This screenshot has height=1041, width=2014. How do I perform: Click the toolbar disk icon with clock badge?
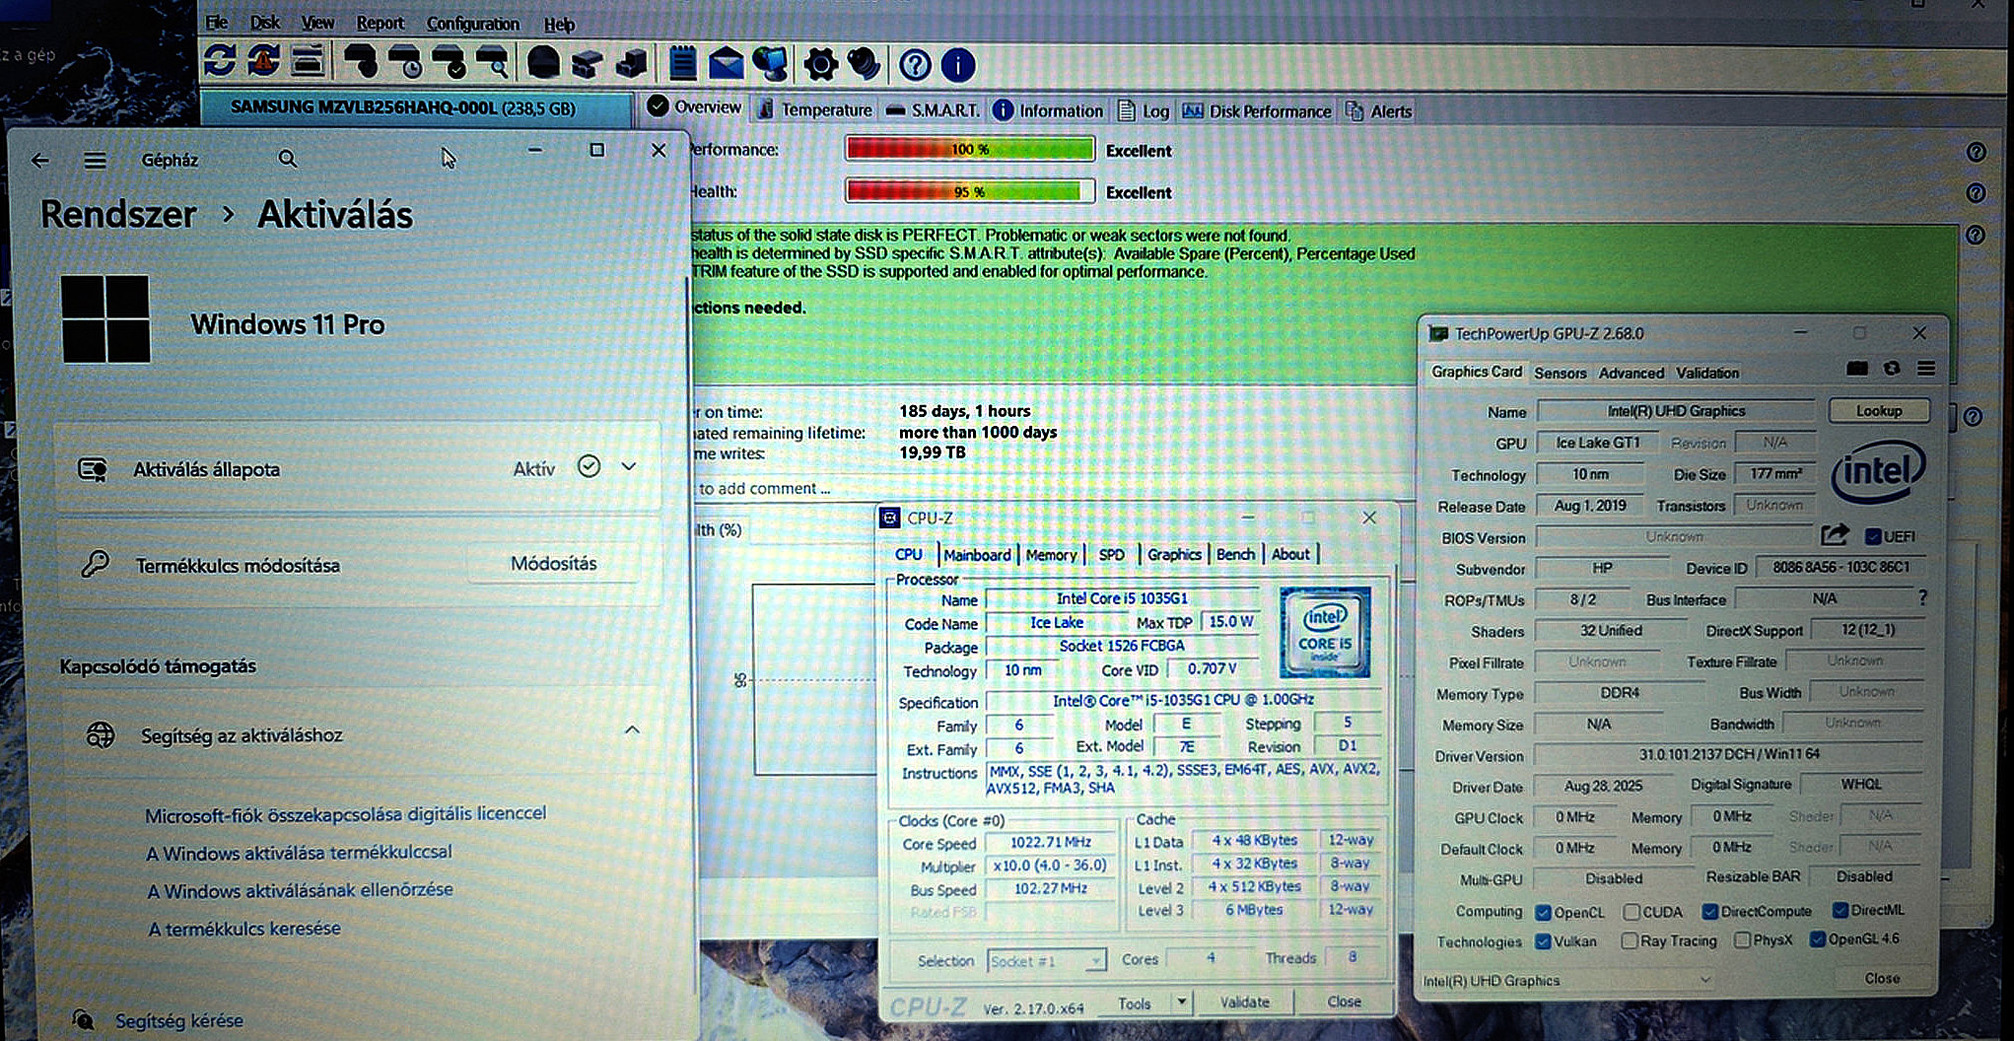(406, 63)
